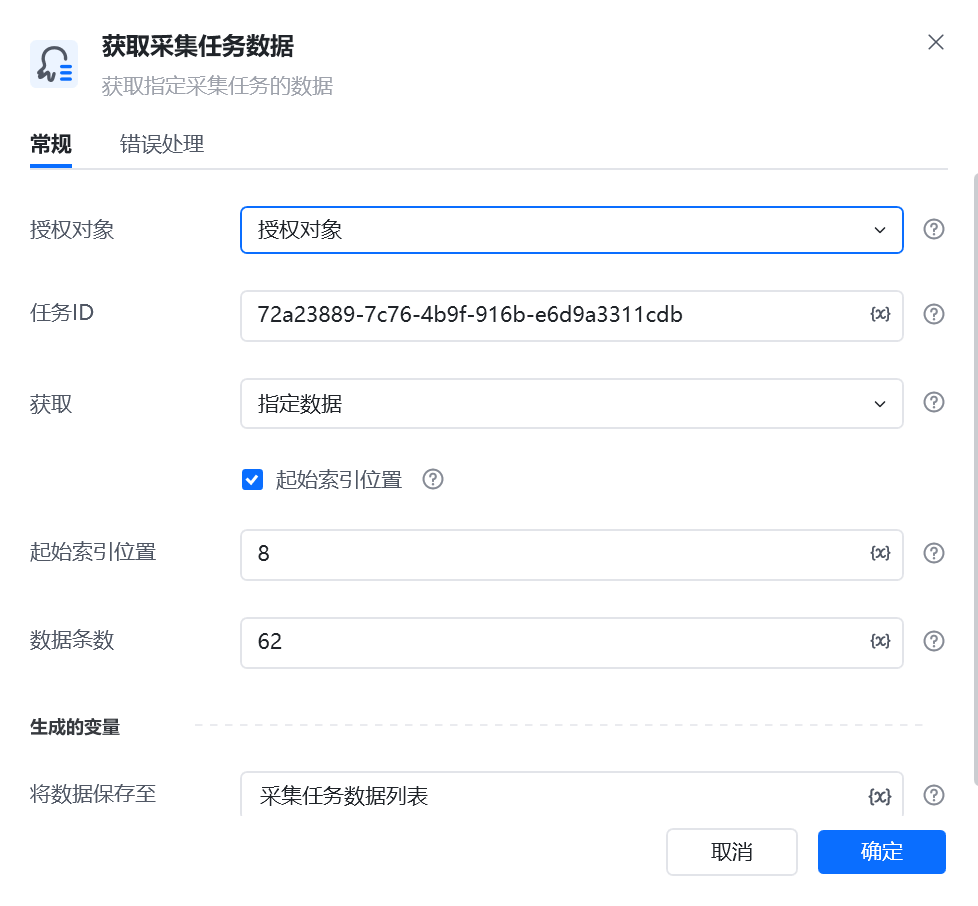Screen dimensions: 978x906
Task: Open the 授权对象 dropdown
Action: (571, 230)
